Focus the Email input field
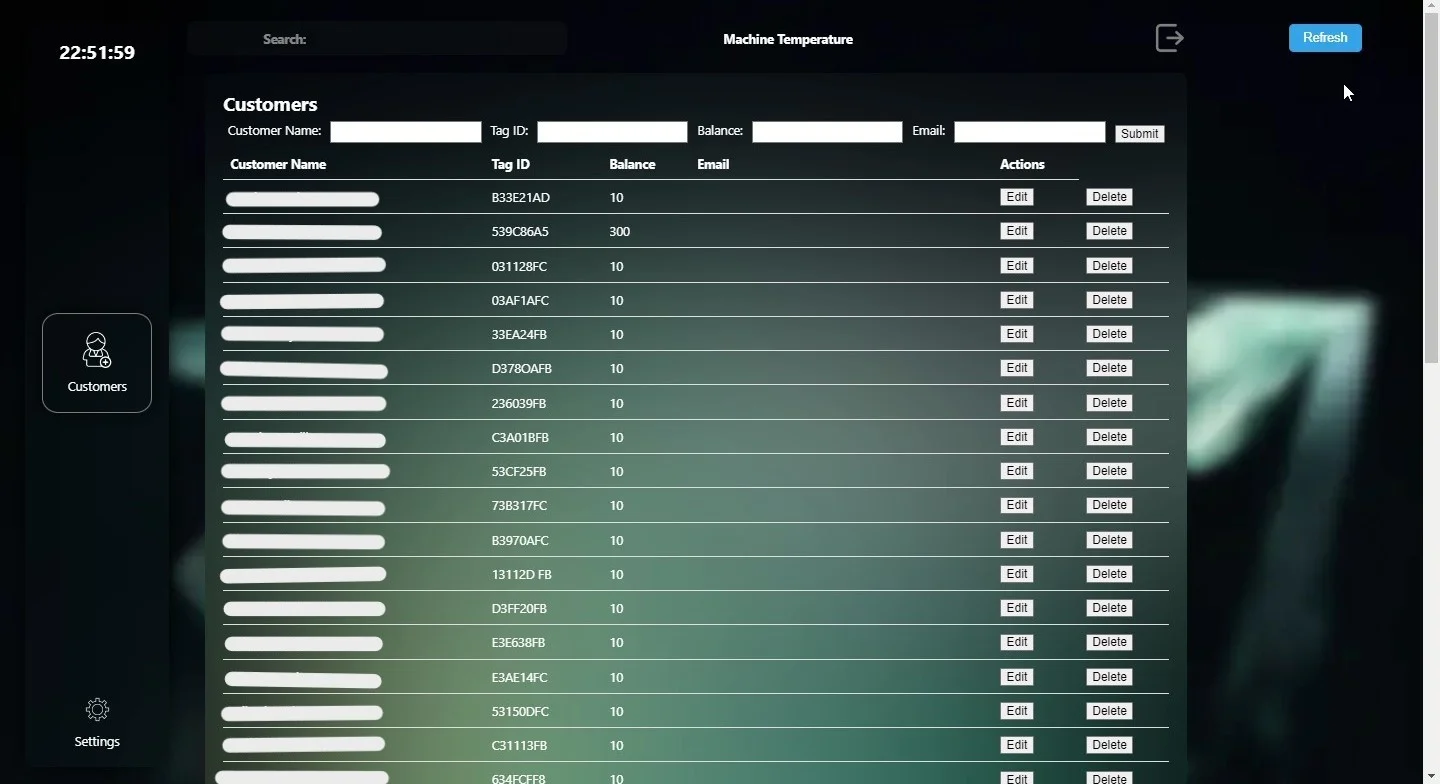This screenshot has width=1440, height=784. [1029, 132]
